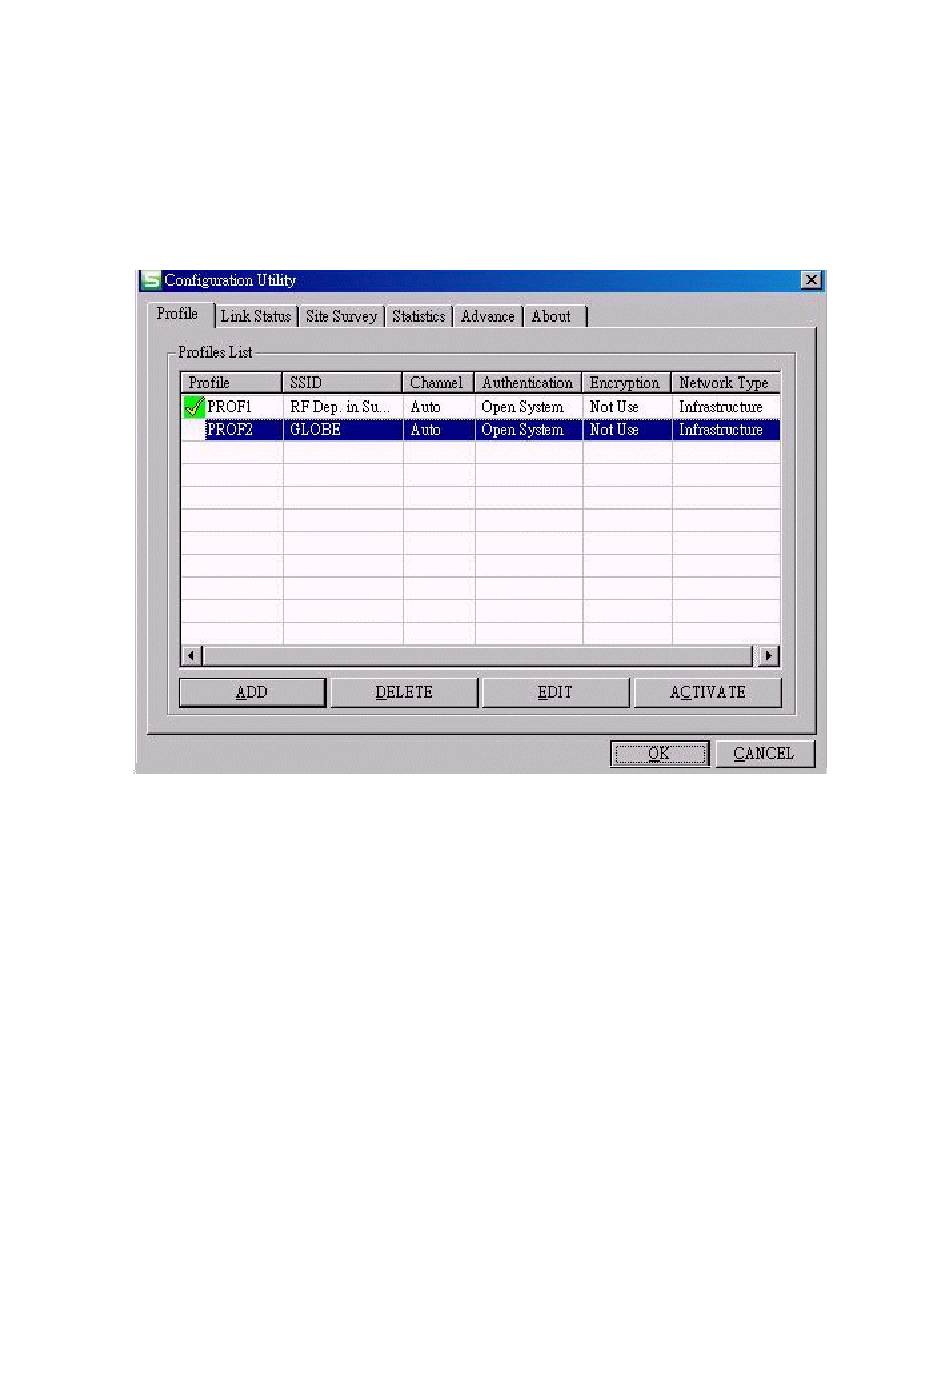Open the Link Status tab

coord(256,316)
